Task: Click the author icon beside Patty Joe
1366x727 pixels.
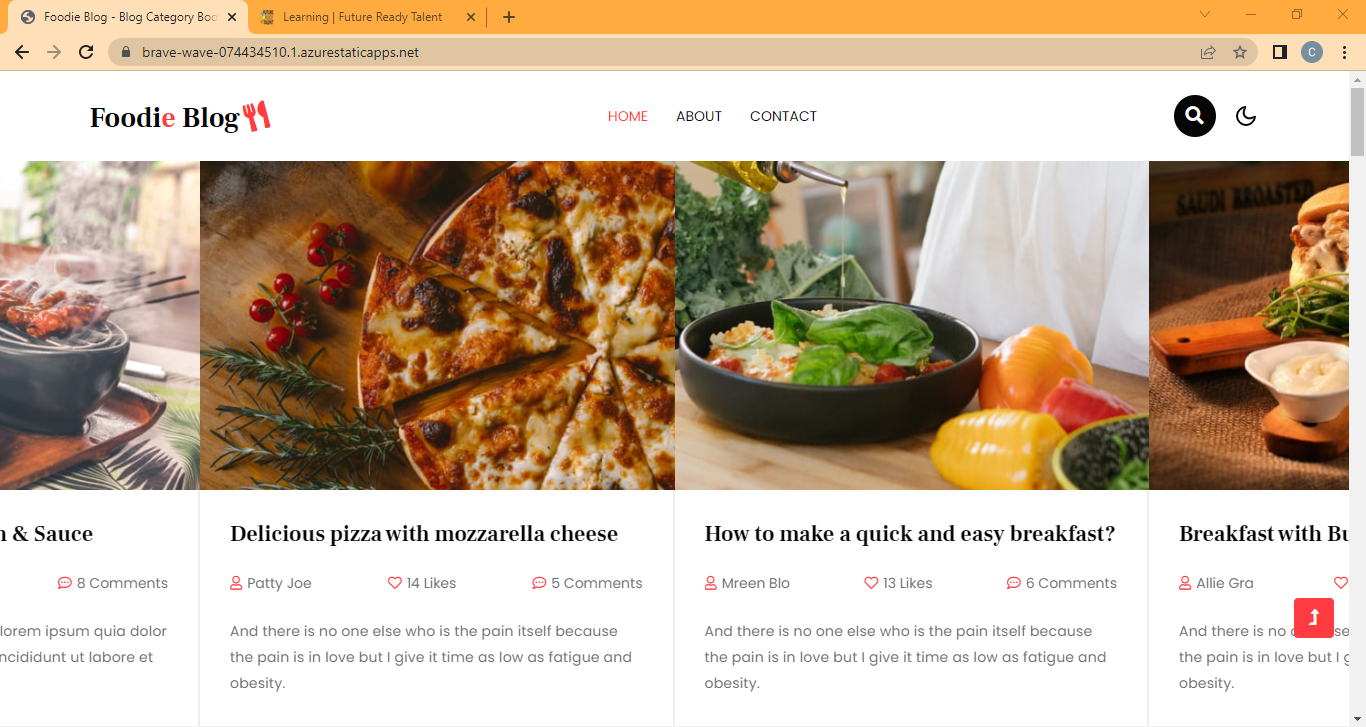Action: 237,583
